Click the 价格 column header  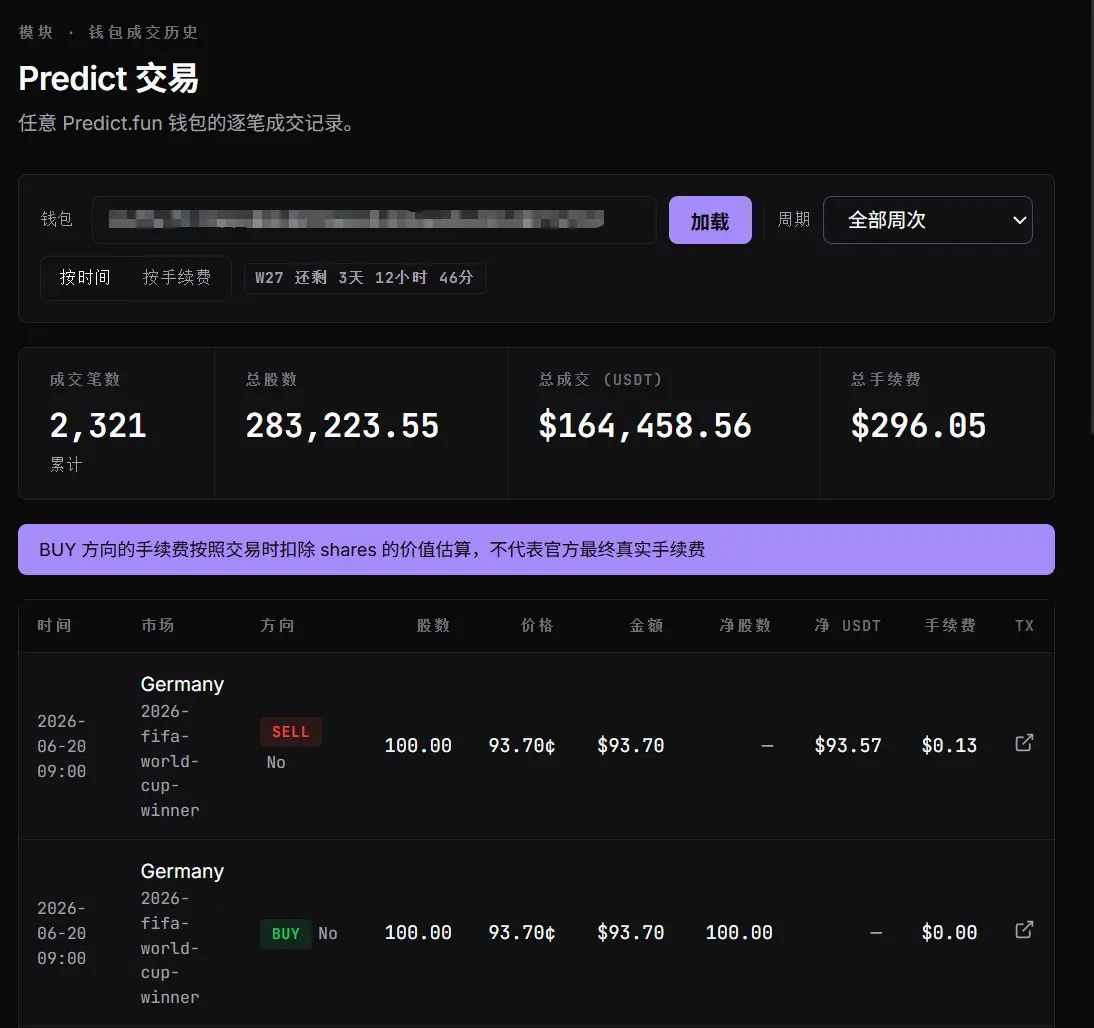pyautogui.click(x=537, y=625)
